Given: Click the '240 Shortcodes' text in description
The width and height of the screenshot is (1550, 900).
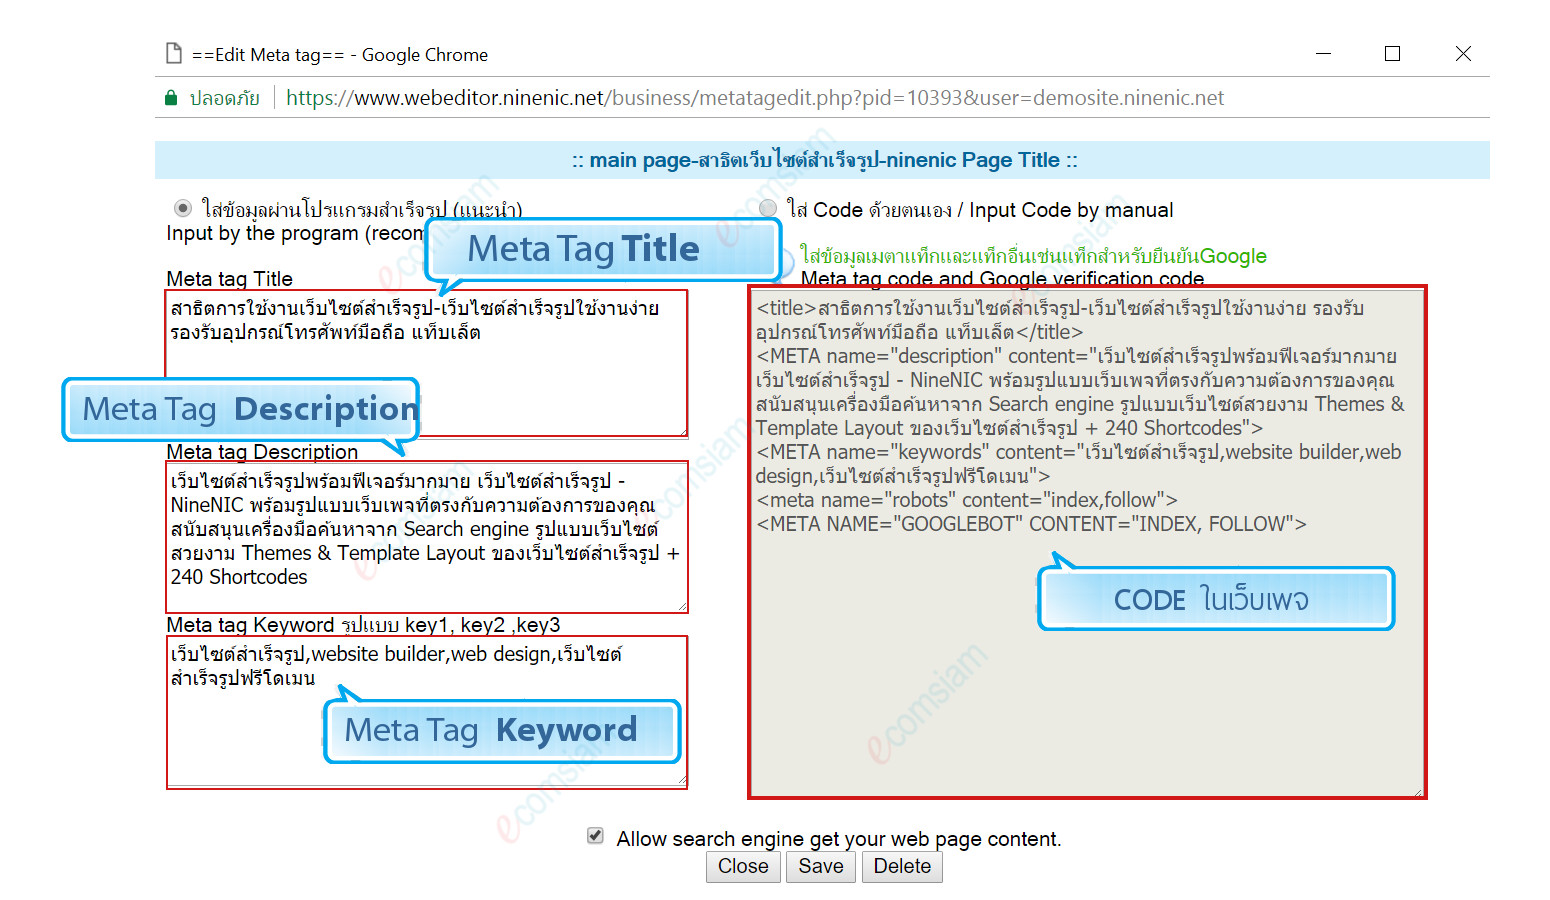Looking at the screenshot, I should (x=239, y=577).
